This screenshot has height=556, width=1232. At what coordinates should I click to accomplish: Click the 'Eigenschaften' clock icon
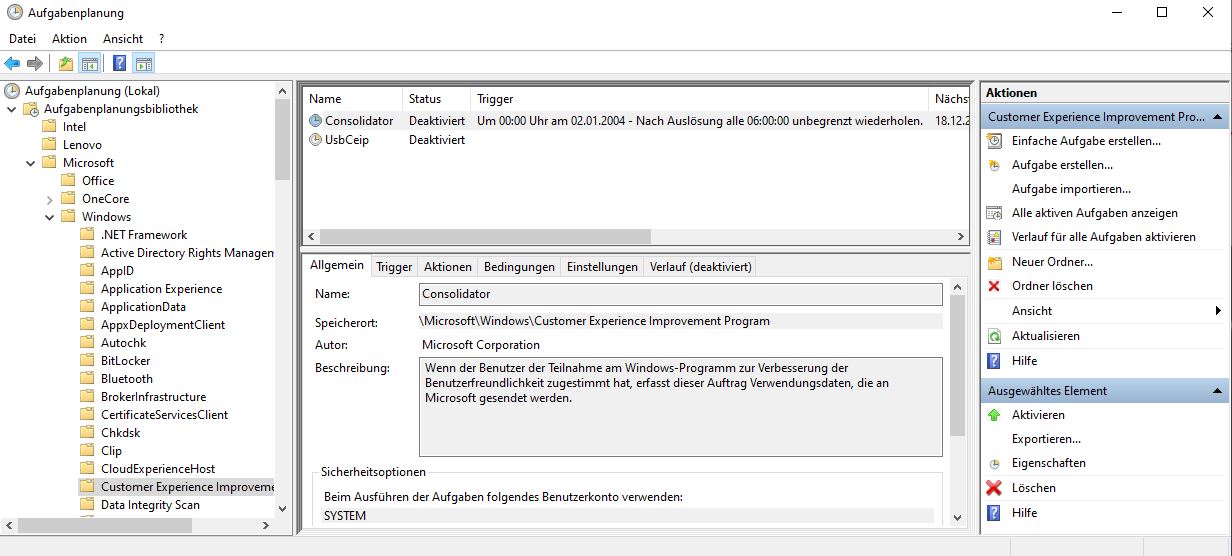(x=994, y=464)
